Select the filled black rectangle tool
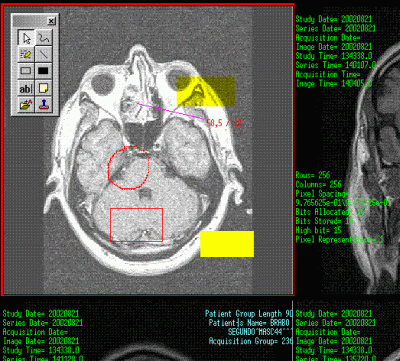The width and height of the screenshot is (400, 361). click(43, 71)
